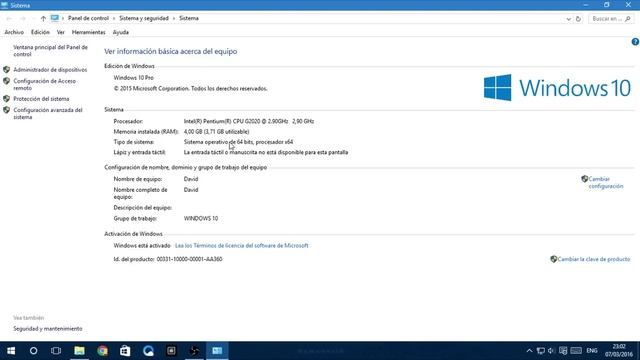Open Protección del sistema

[41, 99]
